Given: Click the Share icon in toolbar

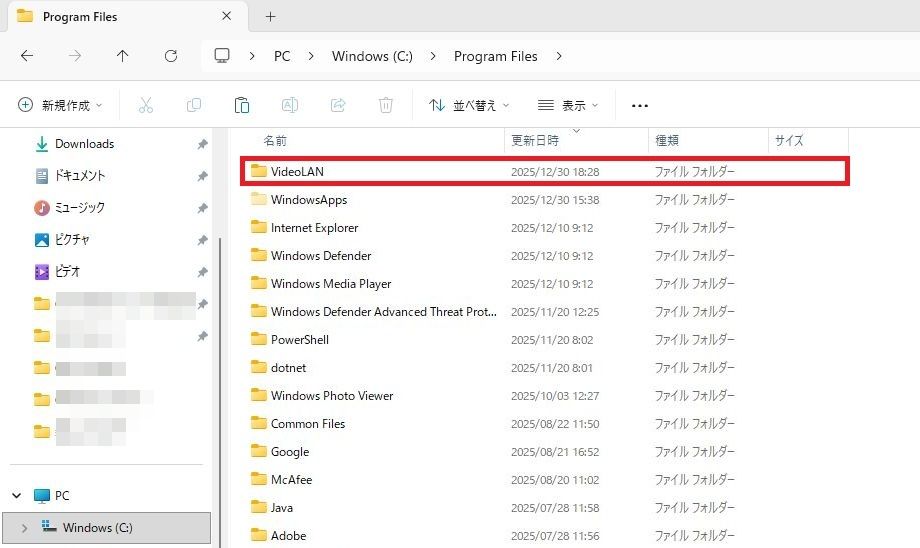Looking at the screenshot, I should coord(338,105).
